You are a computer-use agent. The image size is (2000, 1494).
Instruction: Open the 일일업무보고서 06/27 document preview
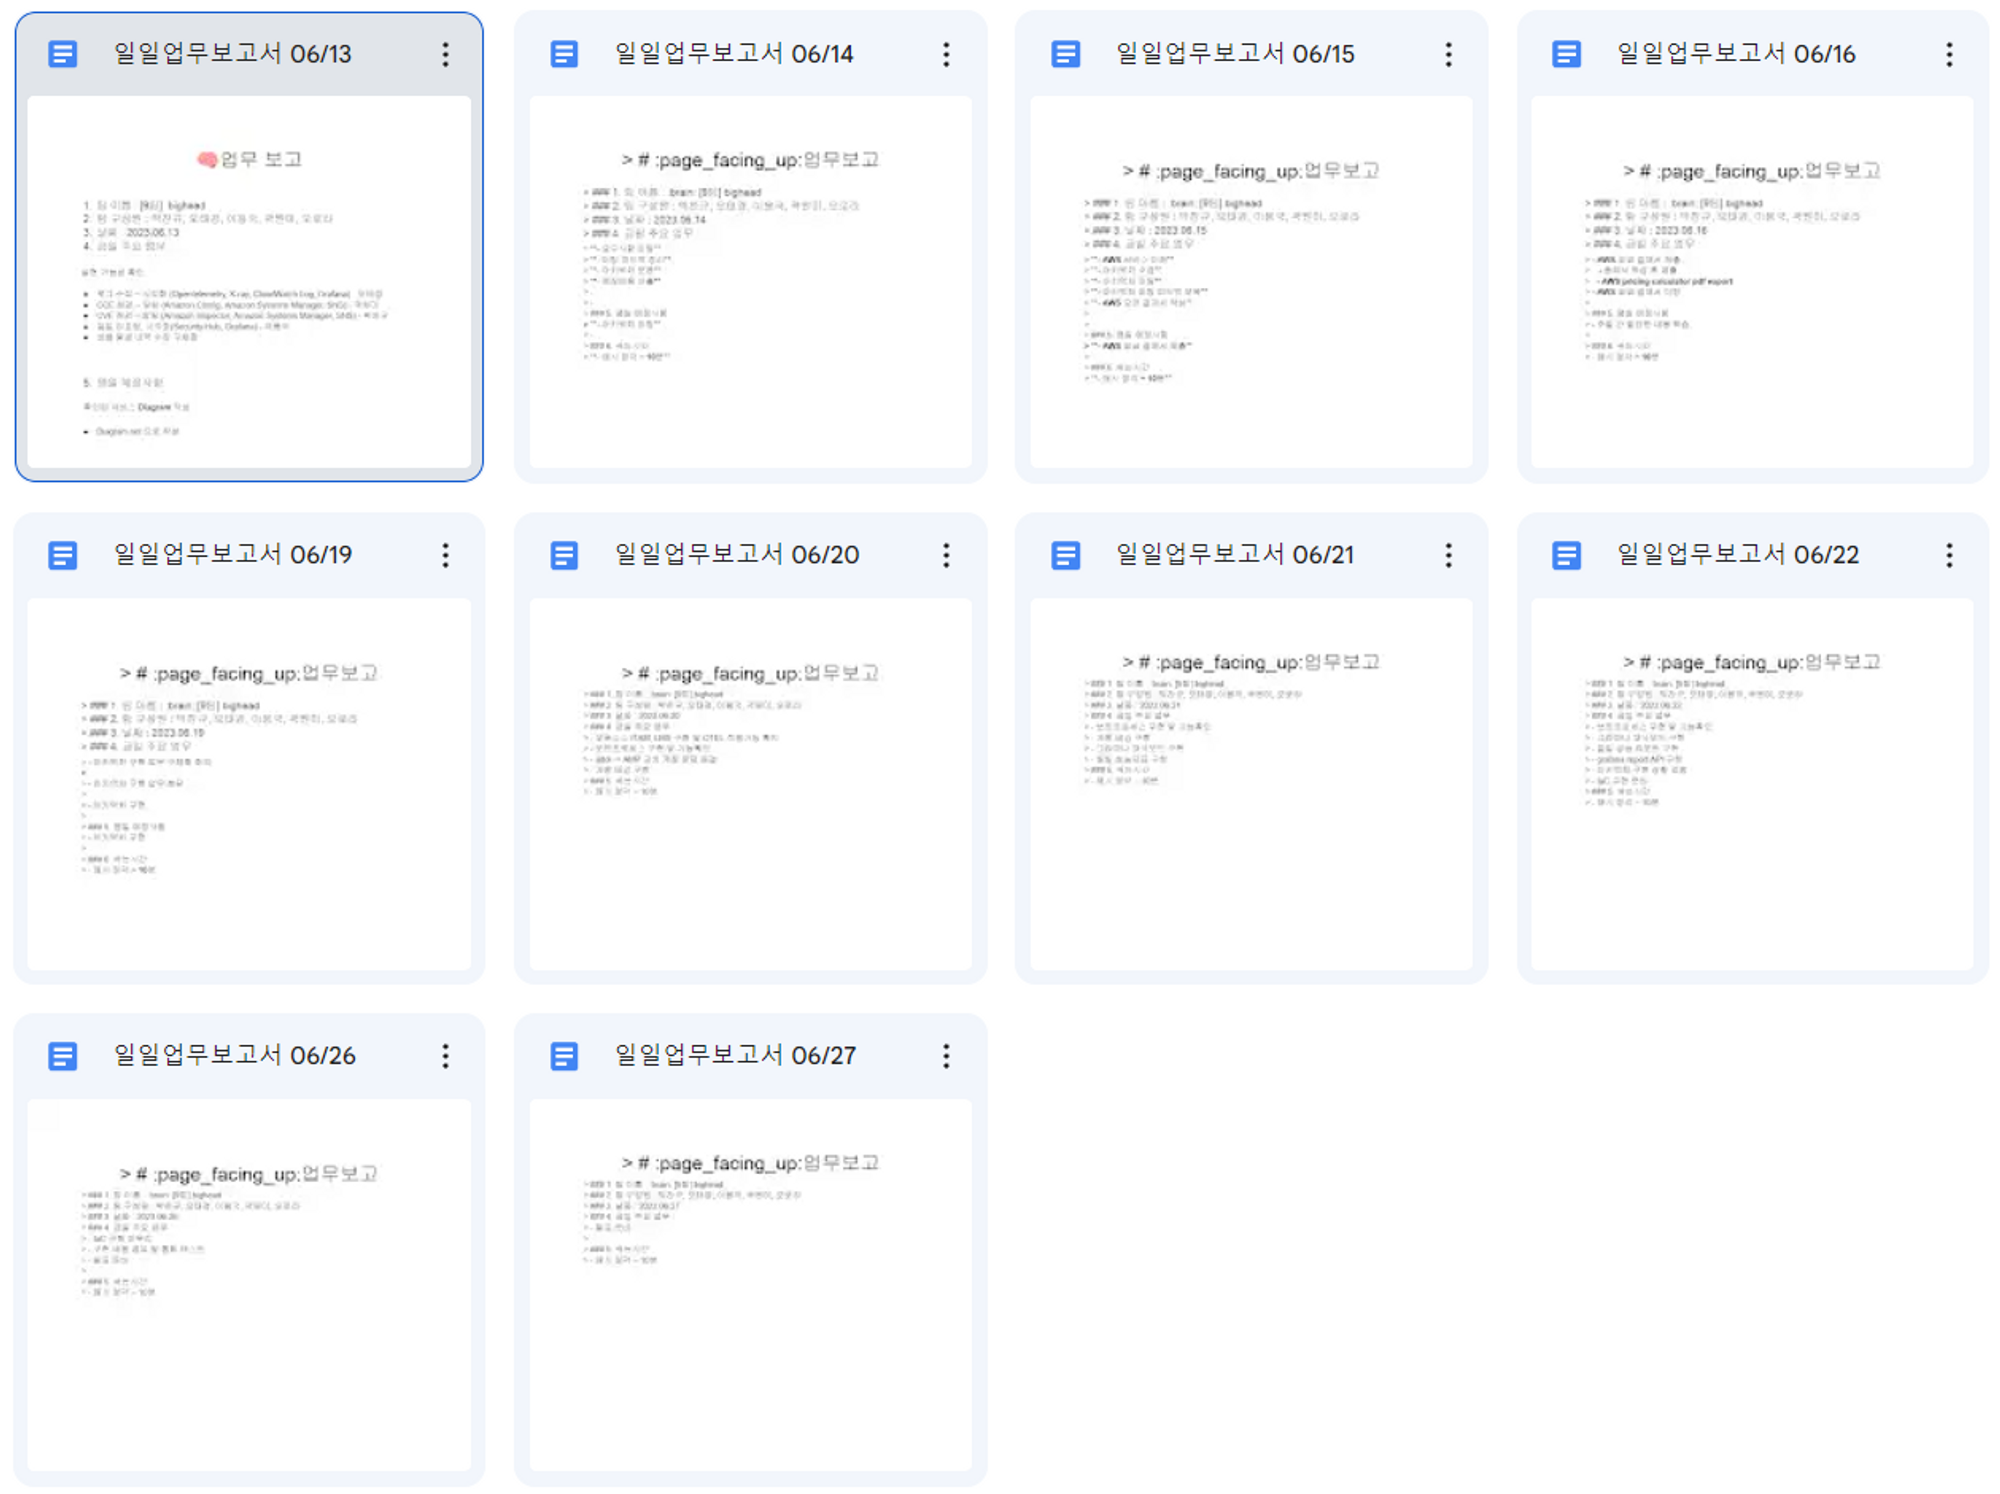pyautogui.click(x=750, y=1284)
